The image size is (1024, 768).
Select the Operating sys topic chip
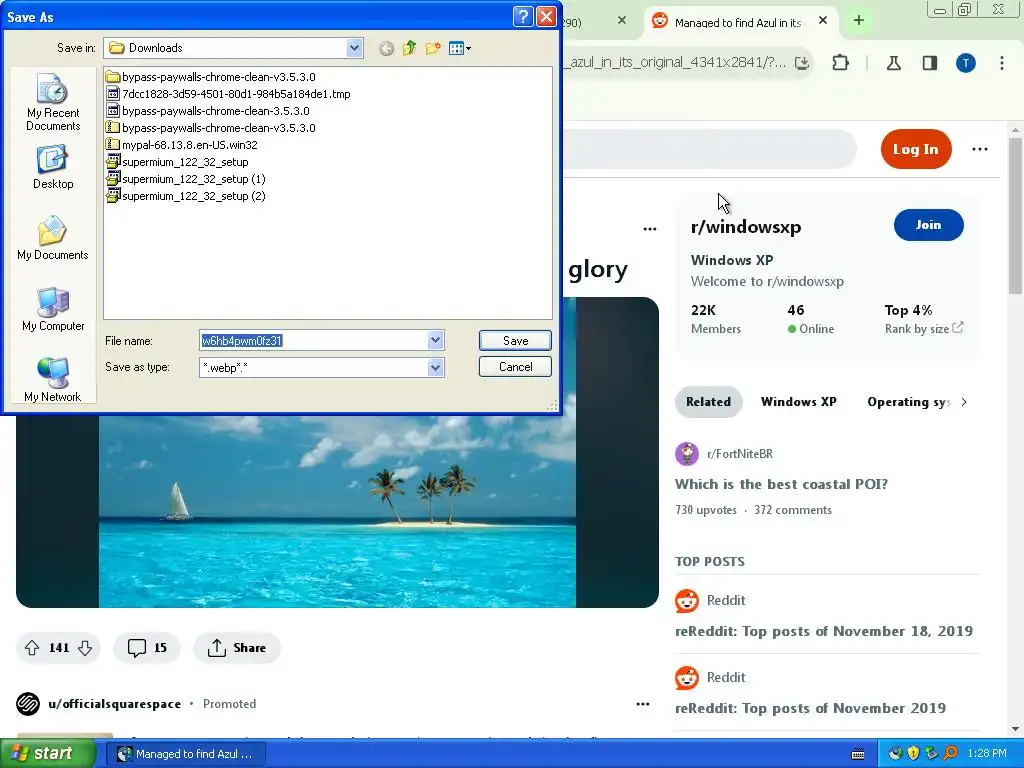tap(908, 402)
